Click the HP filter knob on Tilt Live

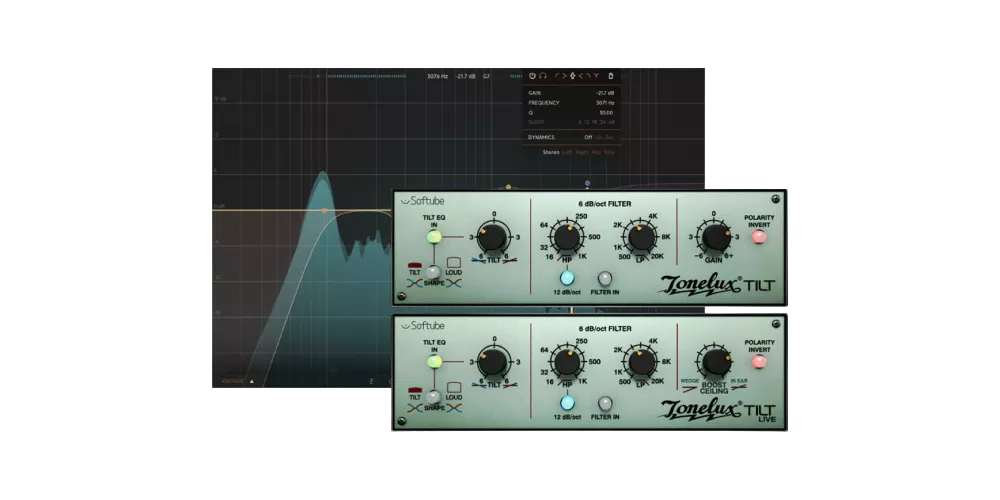[566, 362]
